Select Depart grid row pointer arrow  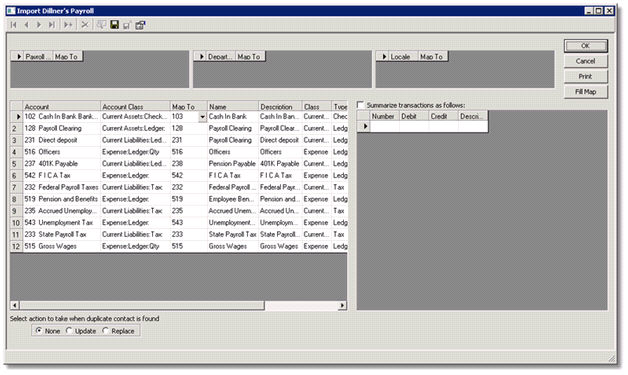point(201,56)
